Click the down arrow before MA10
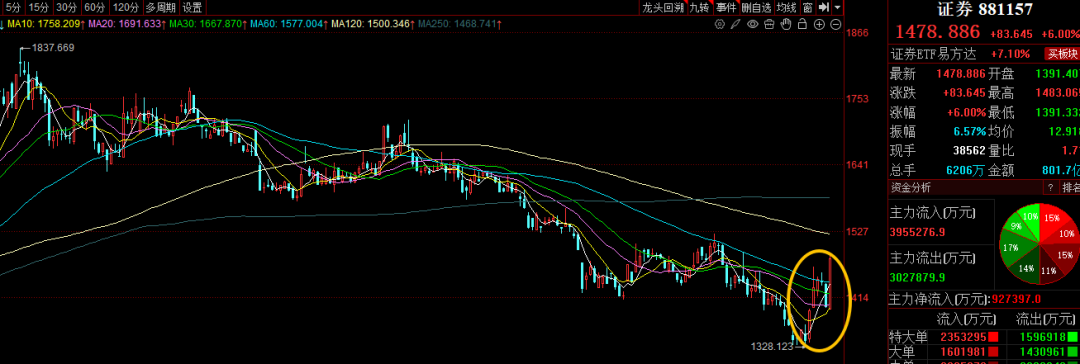 tap(2, 24)
